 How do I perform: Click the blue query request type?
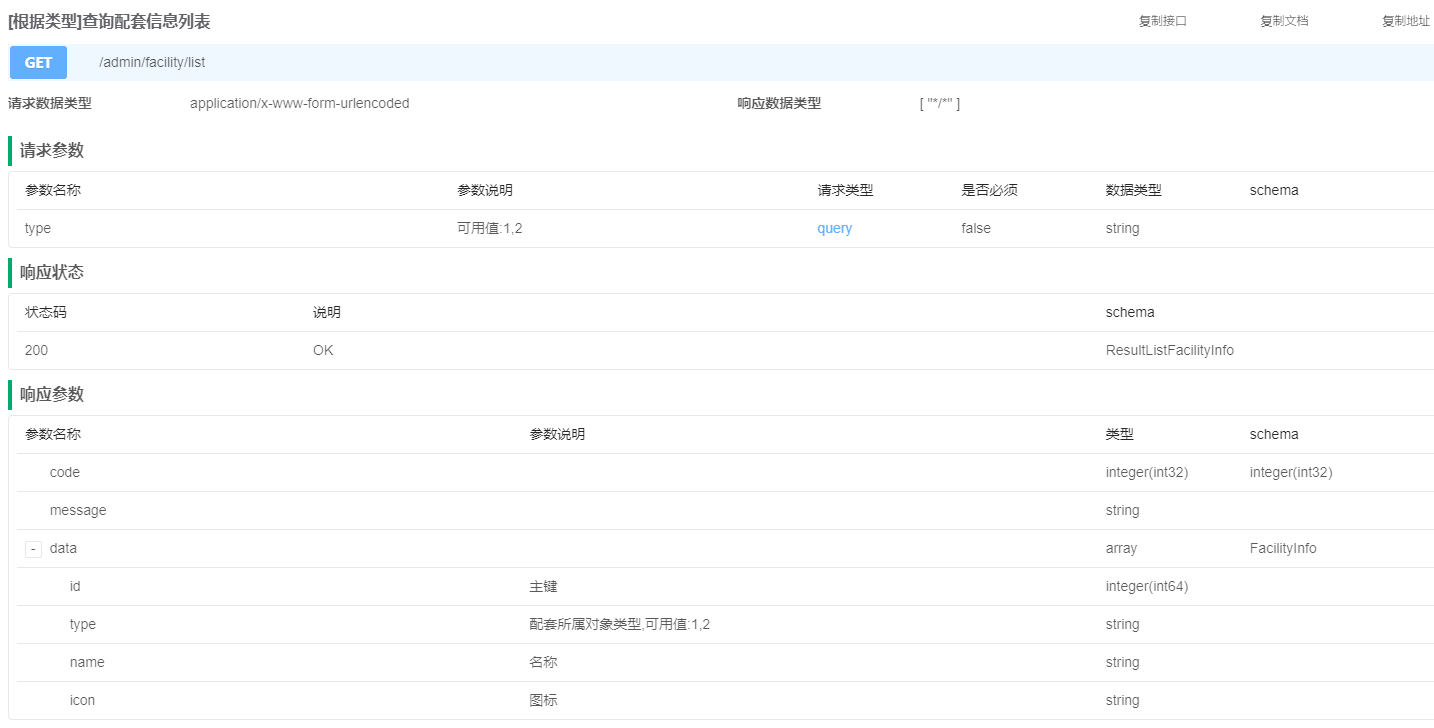835,228
